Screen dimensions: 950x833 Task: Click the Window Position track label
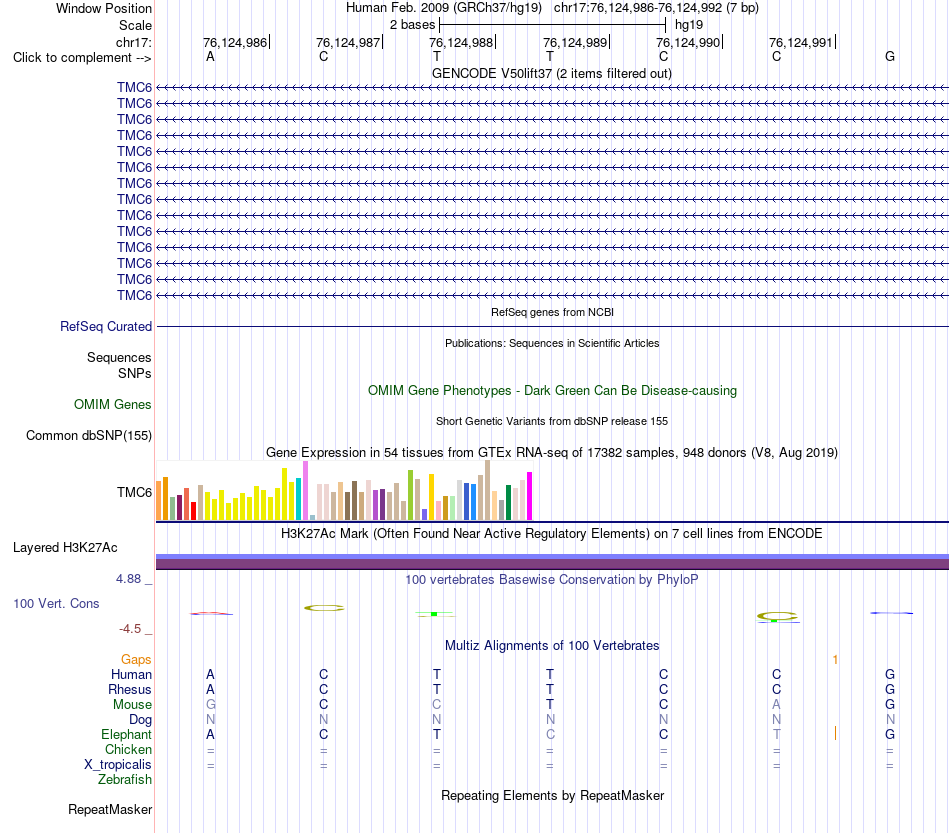[104, 8]
